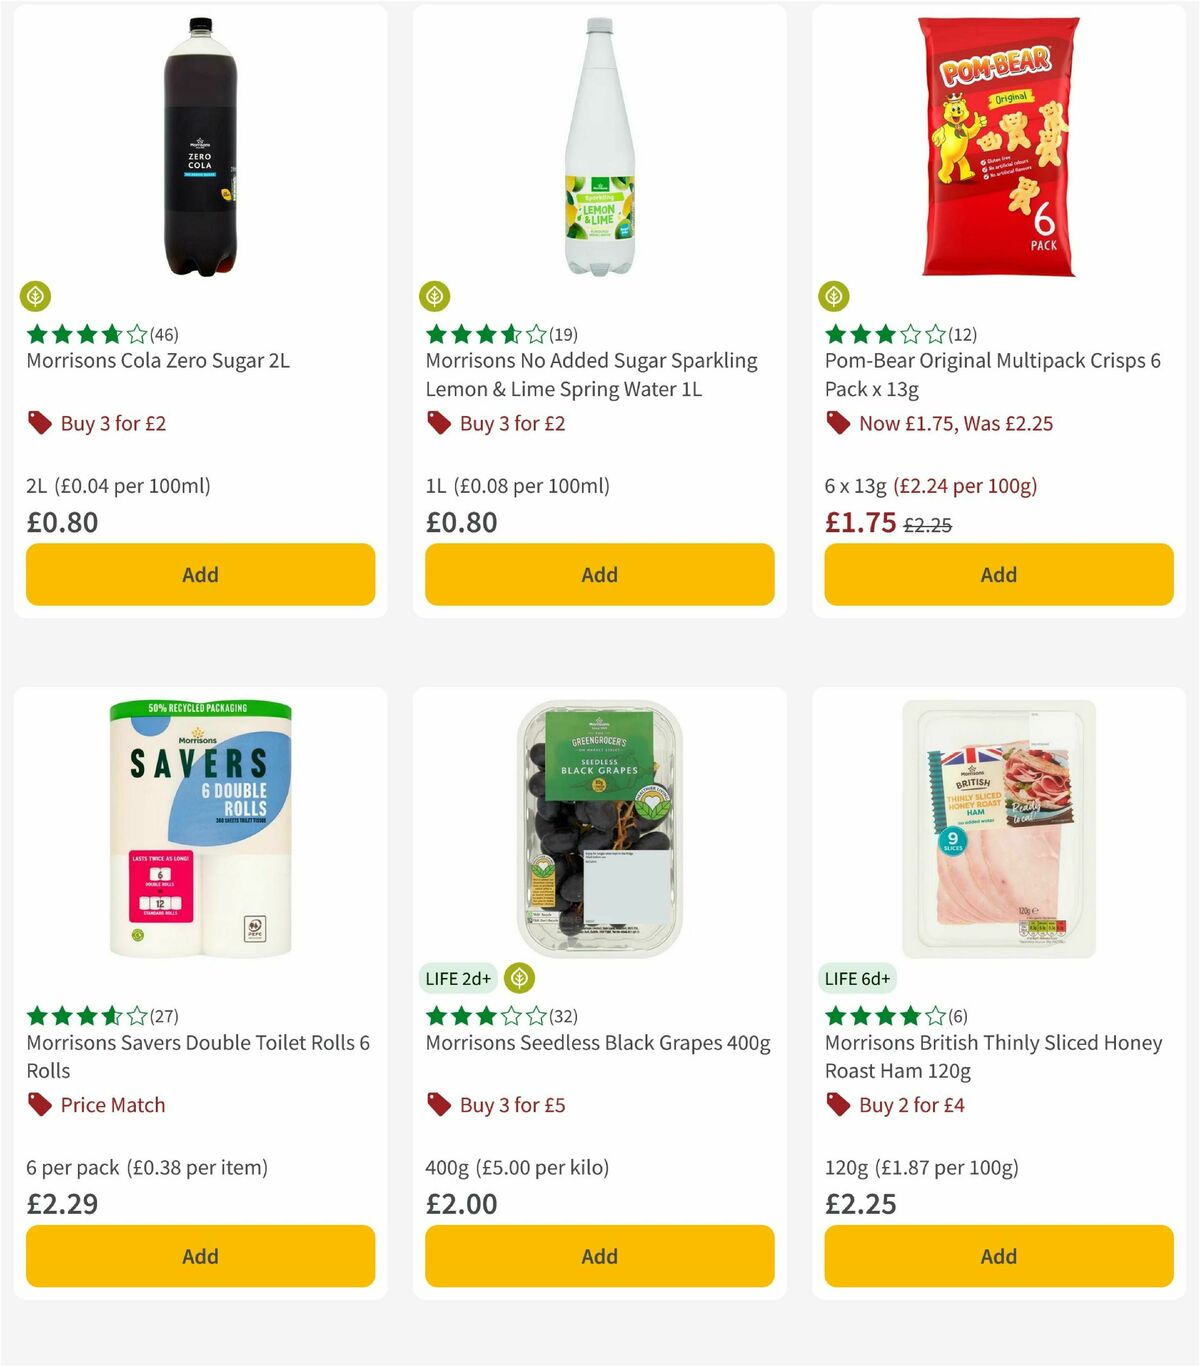Select the red price tag icon on Honey Roast Ham
This screenshot has height=1366, width=1200.
[838, 1105]
